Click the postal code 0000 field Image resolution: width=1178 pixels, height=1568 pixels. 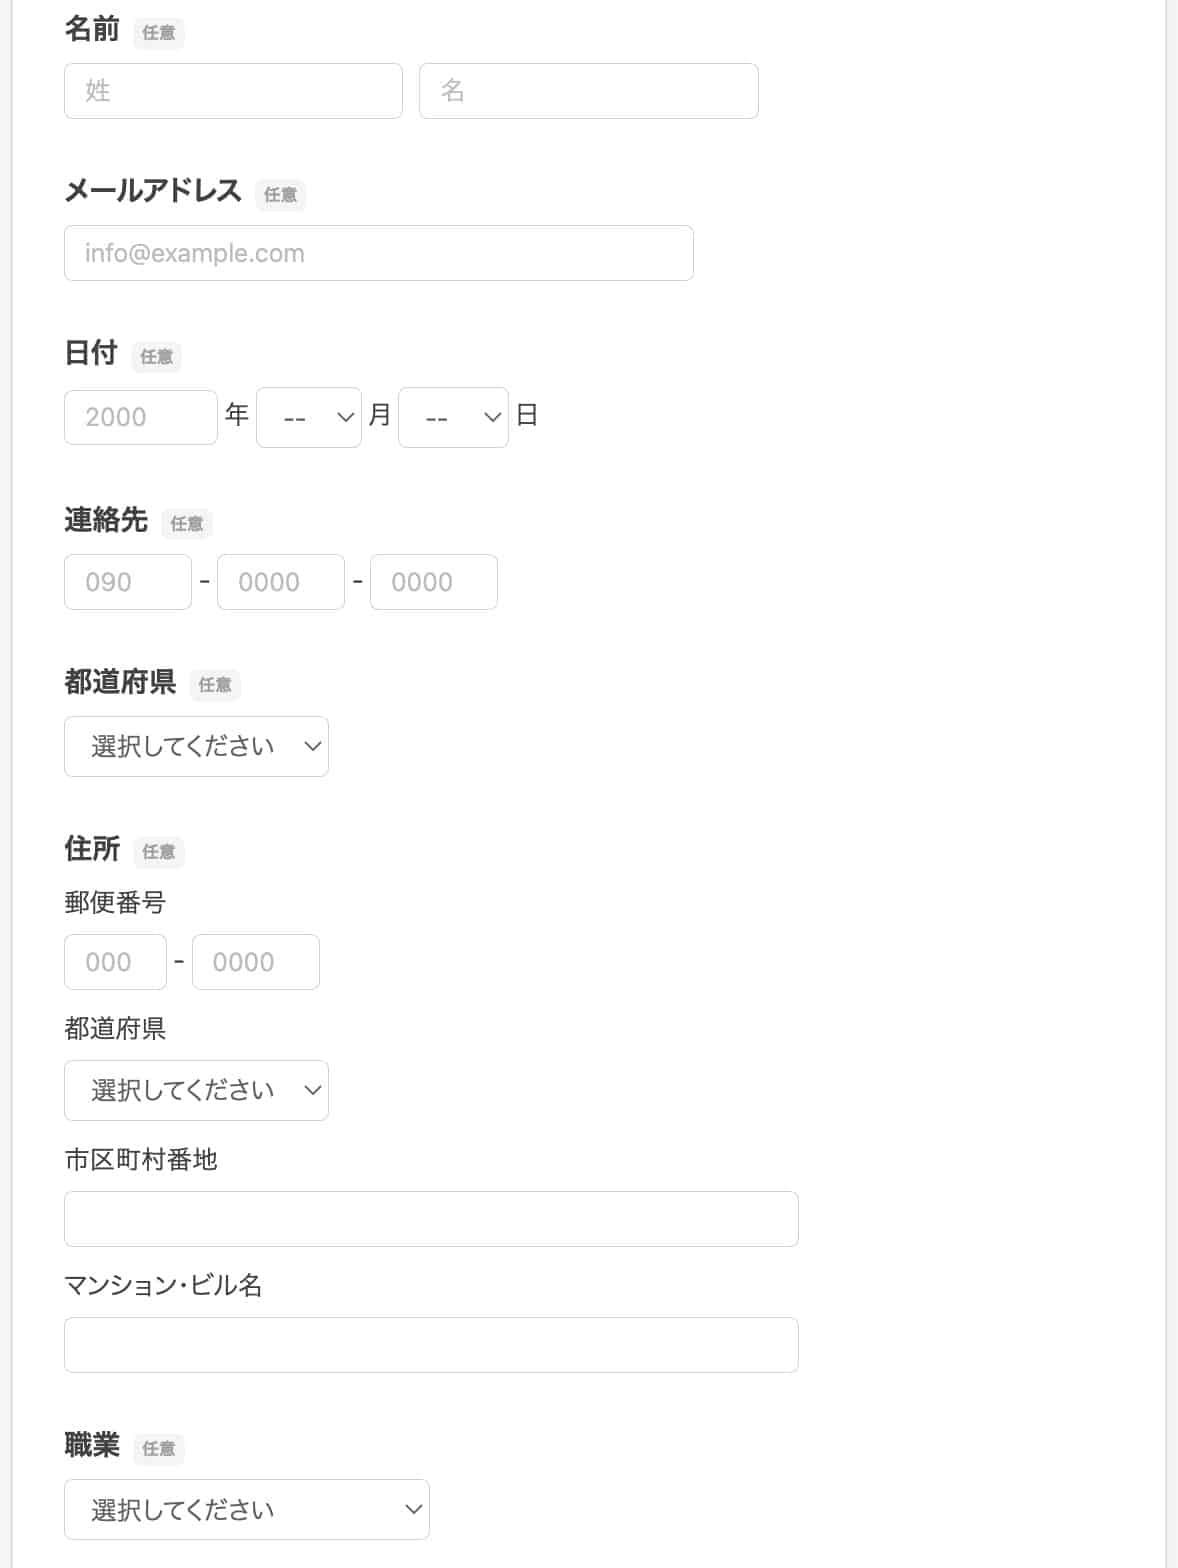[255, 961]
